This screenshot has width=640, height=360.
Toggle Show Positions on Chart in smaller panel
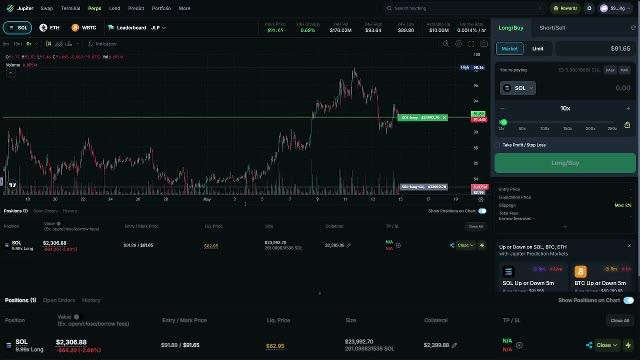click(482, 211)
